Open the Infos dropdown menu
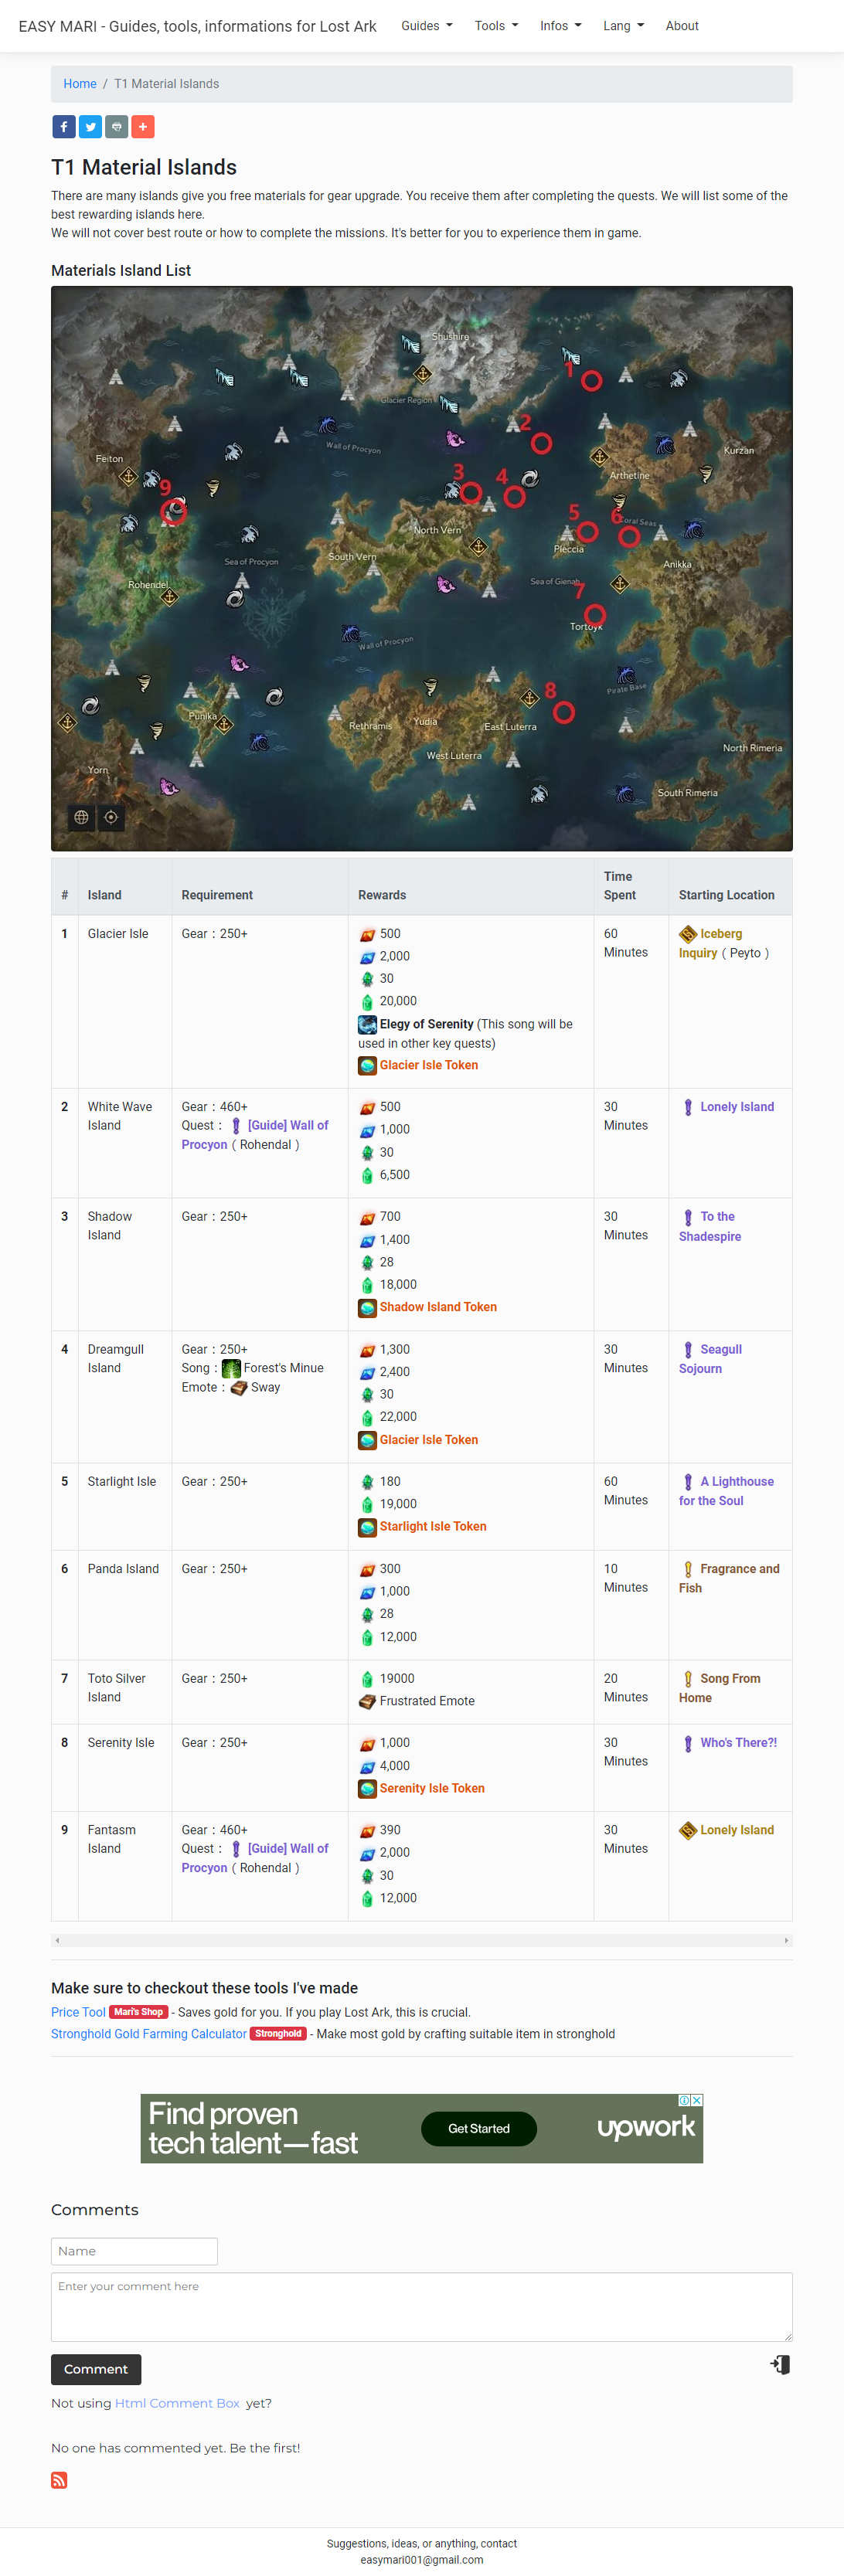 (x=560, y=26)
